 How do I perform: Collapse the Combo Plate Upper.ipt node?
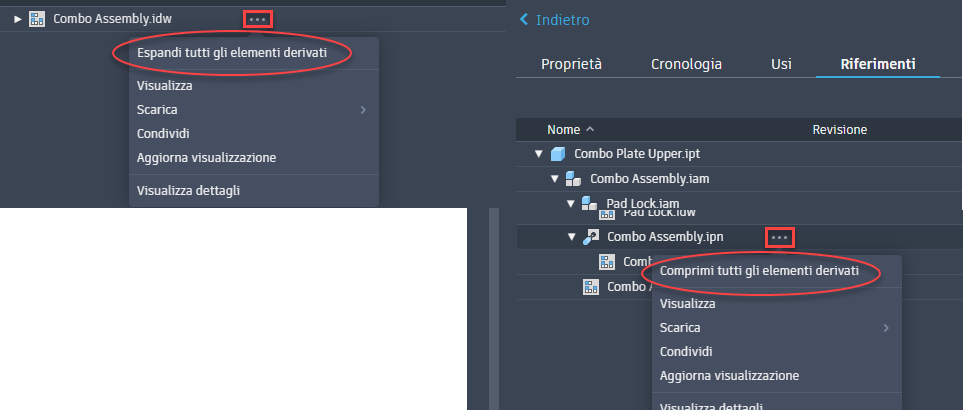(539, 153)
